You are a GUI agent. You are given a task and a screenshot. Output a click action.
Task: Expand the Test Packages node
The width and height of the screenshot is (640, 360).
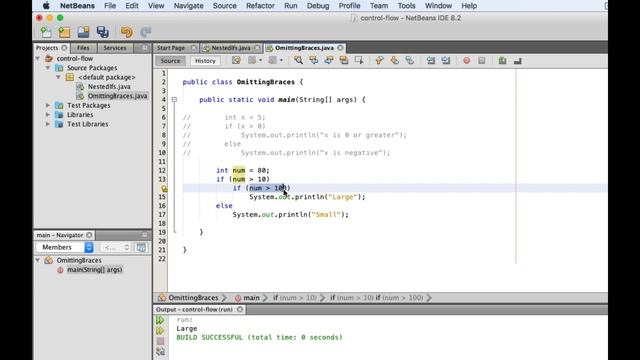[x=48, y=105]
